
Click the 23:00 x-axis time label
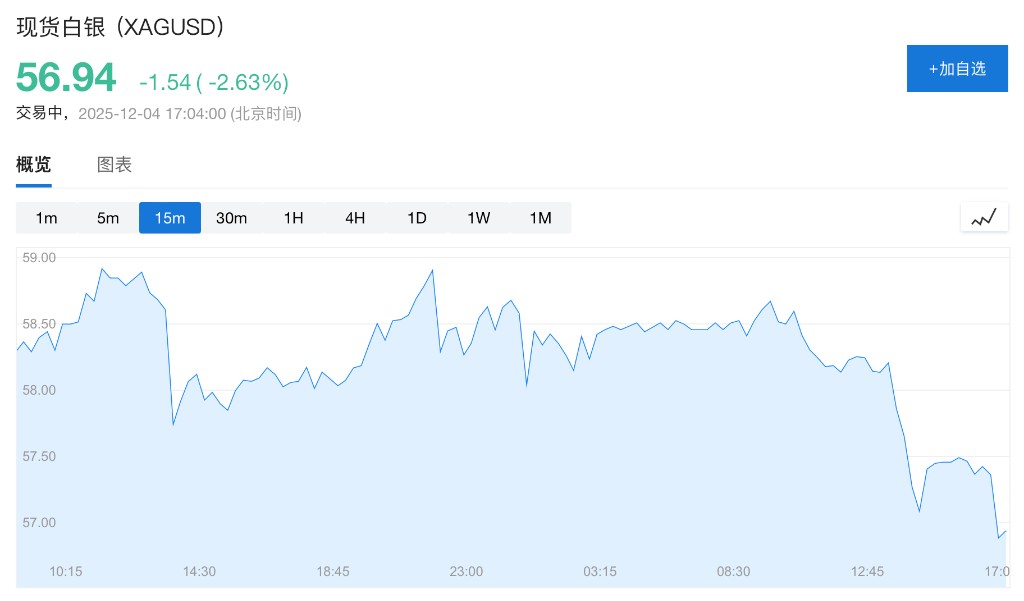(x=466, y=571)
